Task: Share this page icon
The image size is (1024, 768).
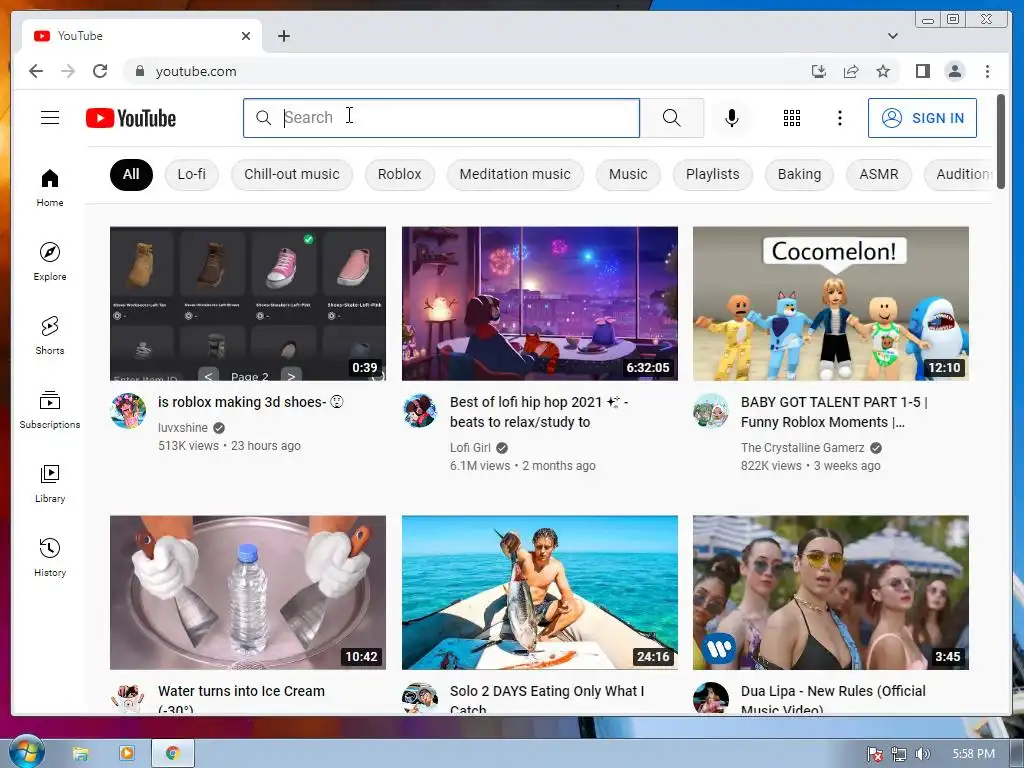Action: point(850,71)
